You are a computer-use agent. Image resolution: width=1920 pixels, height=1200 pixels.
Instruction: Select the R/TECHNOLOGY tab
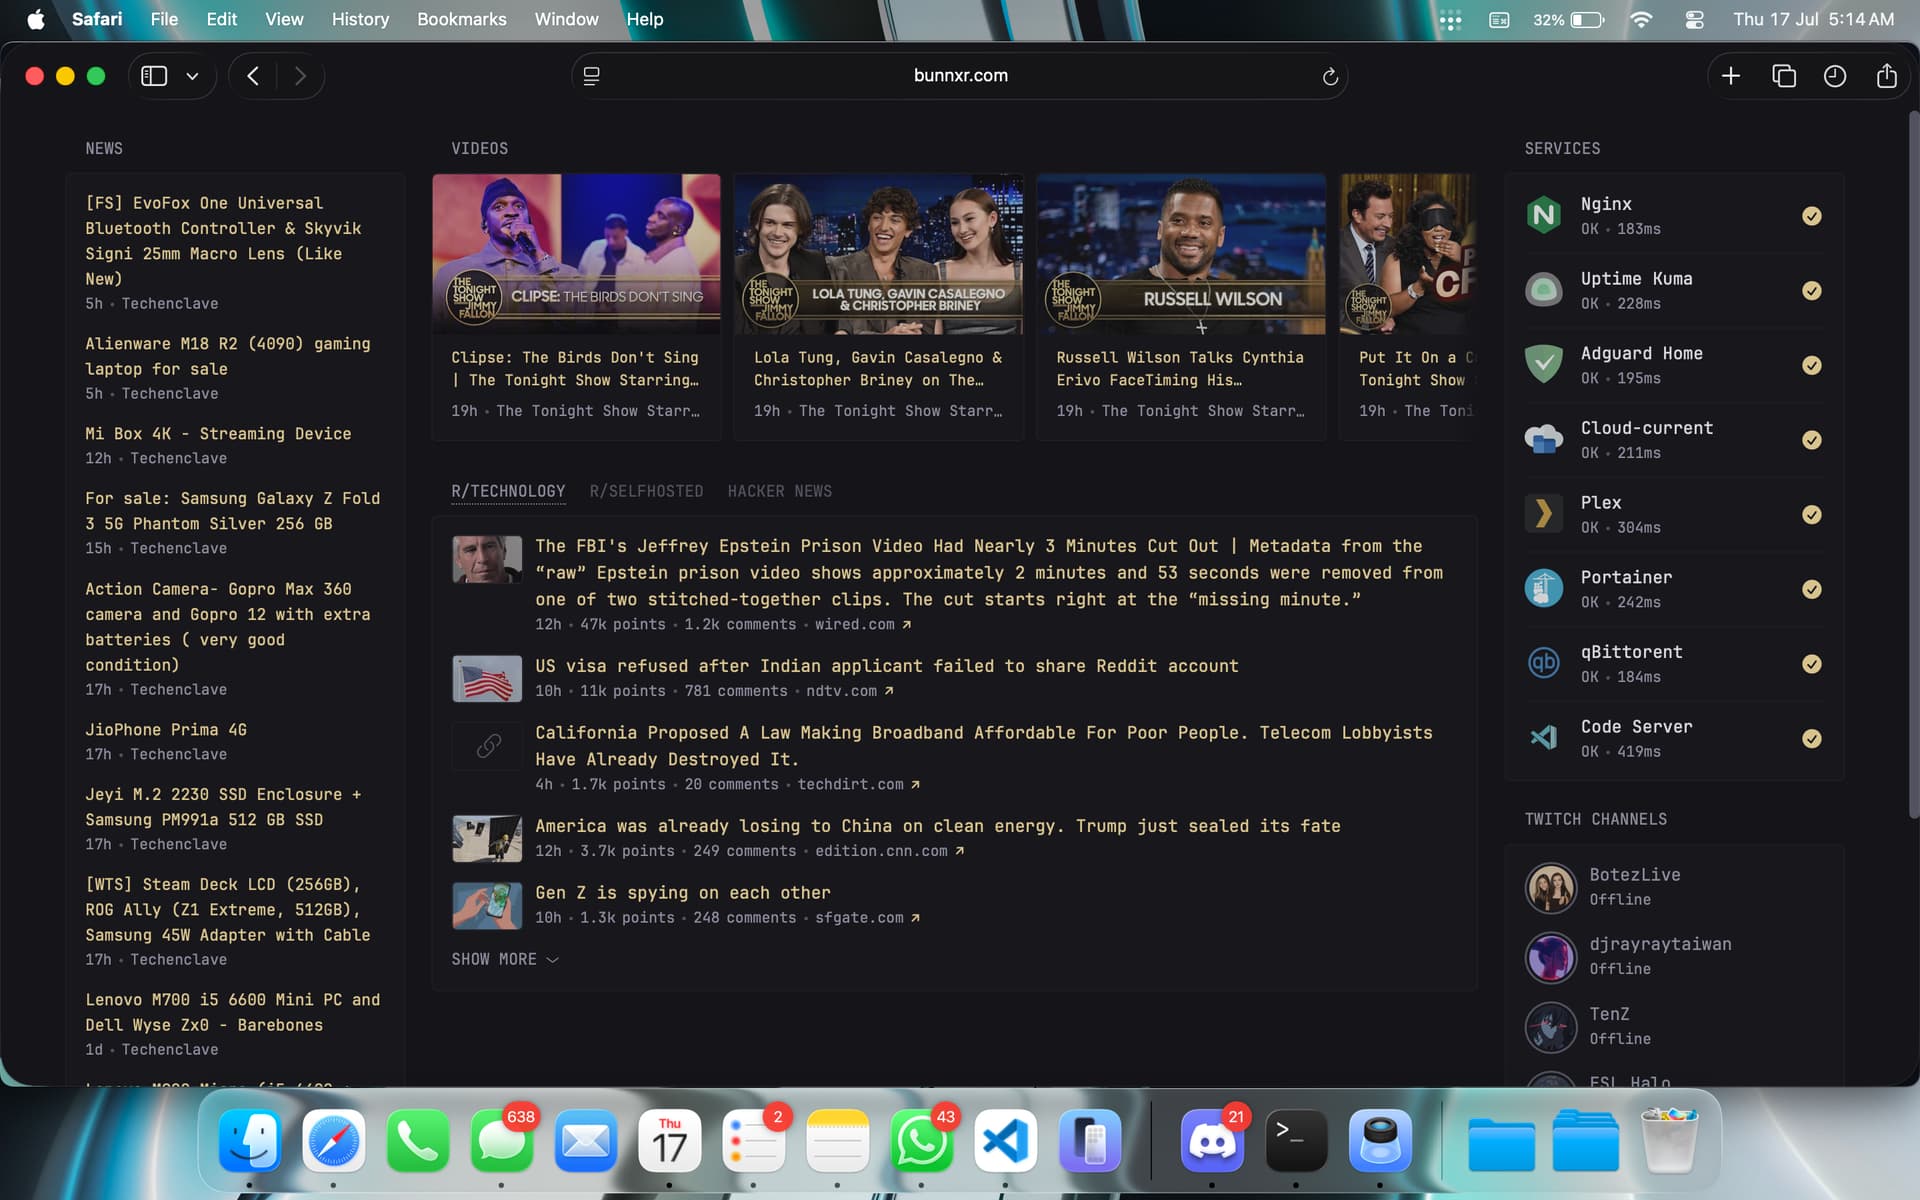508,491
